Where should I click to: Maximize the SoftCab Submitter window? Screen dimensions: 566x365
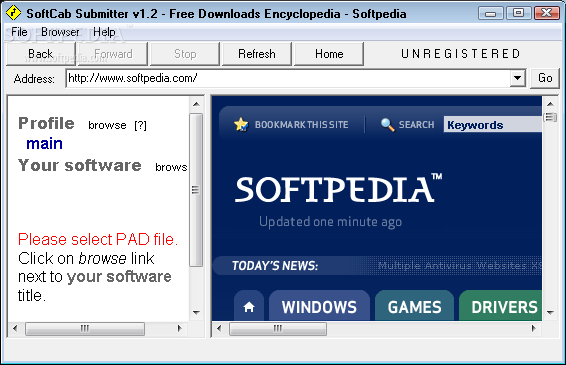click(518, 13)
